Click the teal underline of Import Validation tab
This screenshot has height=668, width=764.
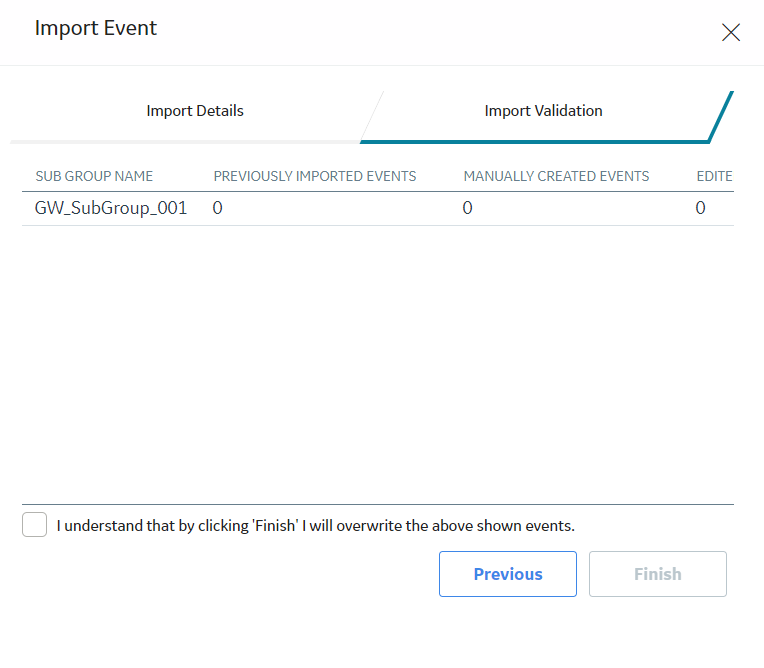pos(535,142)
